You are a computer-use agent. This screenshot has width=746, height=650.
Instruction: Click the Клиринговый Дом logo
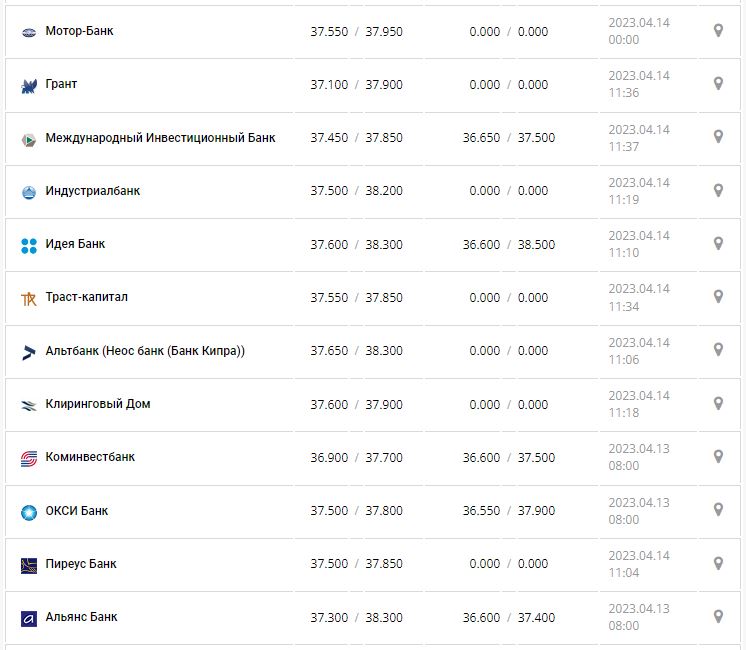pyautogui.click(x=28, y=405)
